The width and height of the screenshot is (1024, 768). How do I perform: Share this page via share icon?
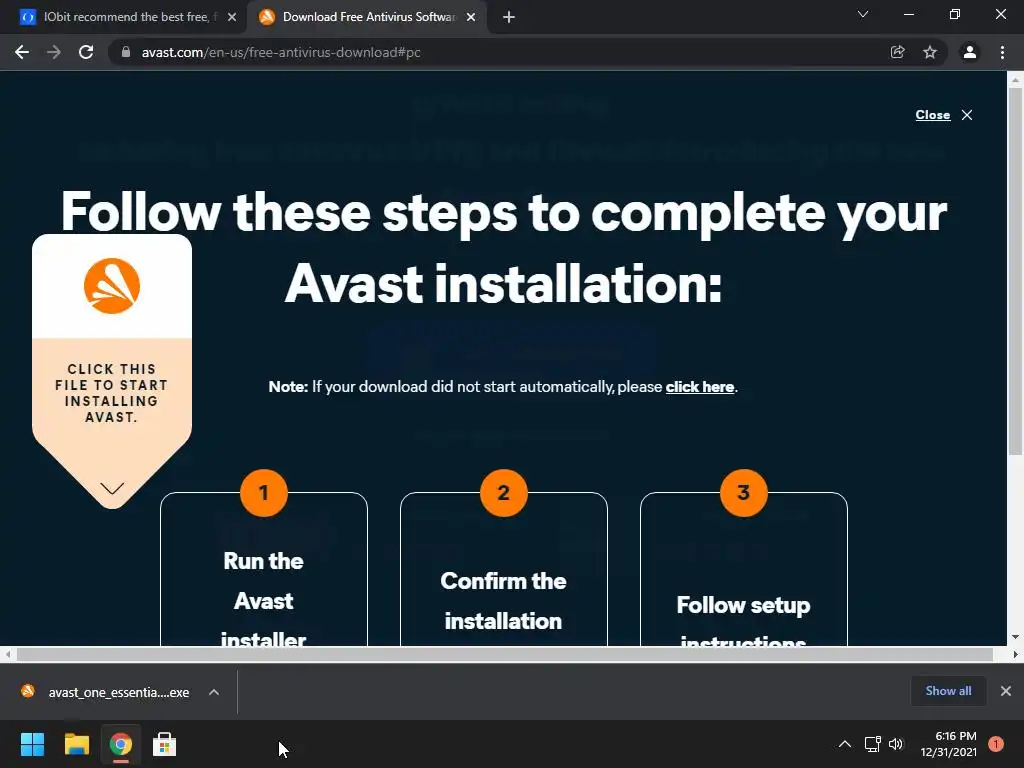coord(897,52)
